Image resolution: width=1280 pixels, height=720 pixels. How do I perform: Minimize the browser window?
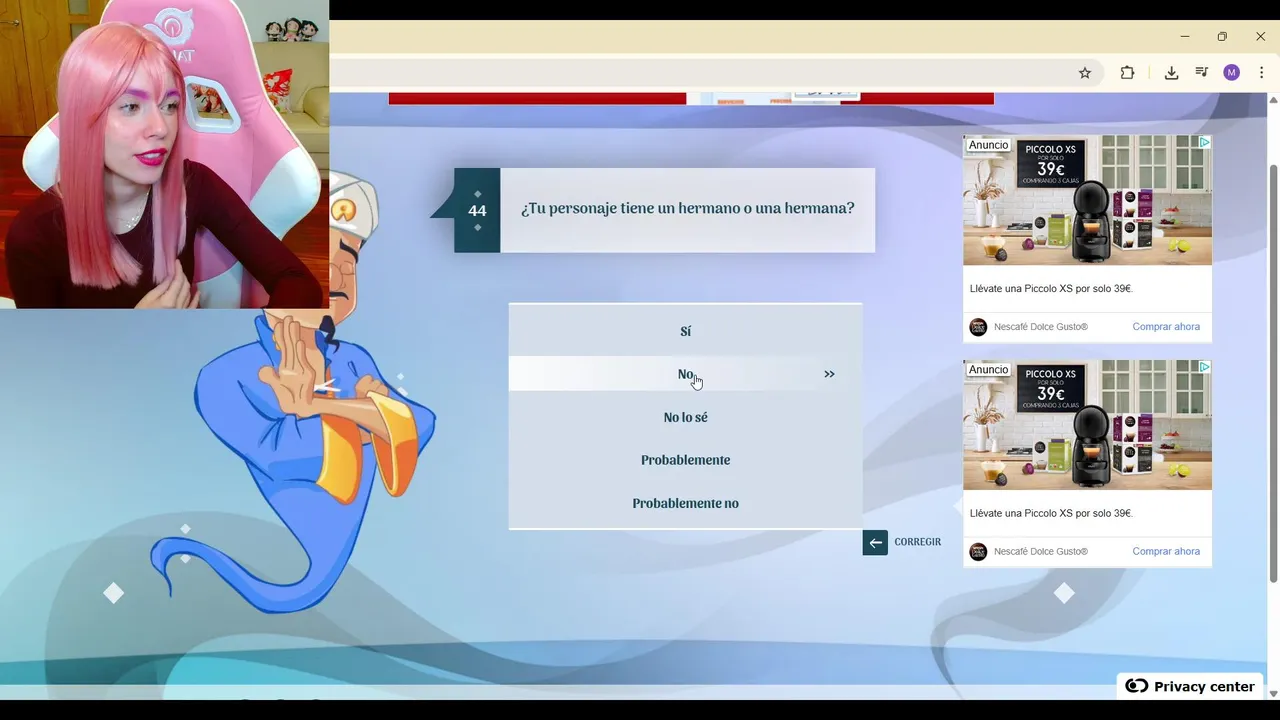pos(1185,37)
